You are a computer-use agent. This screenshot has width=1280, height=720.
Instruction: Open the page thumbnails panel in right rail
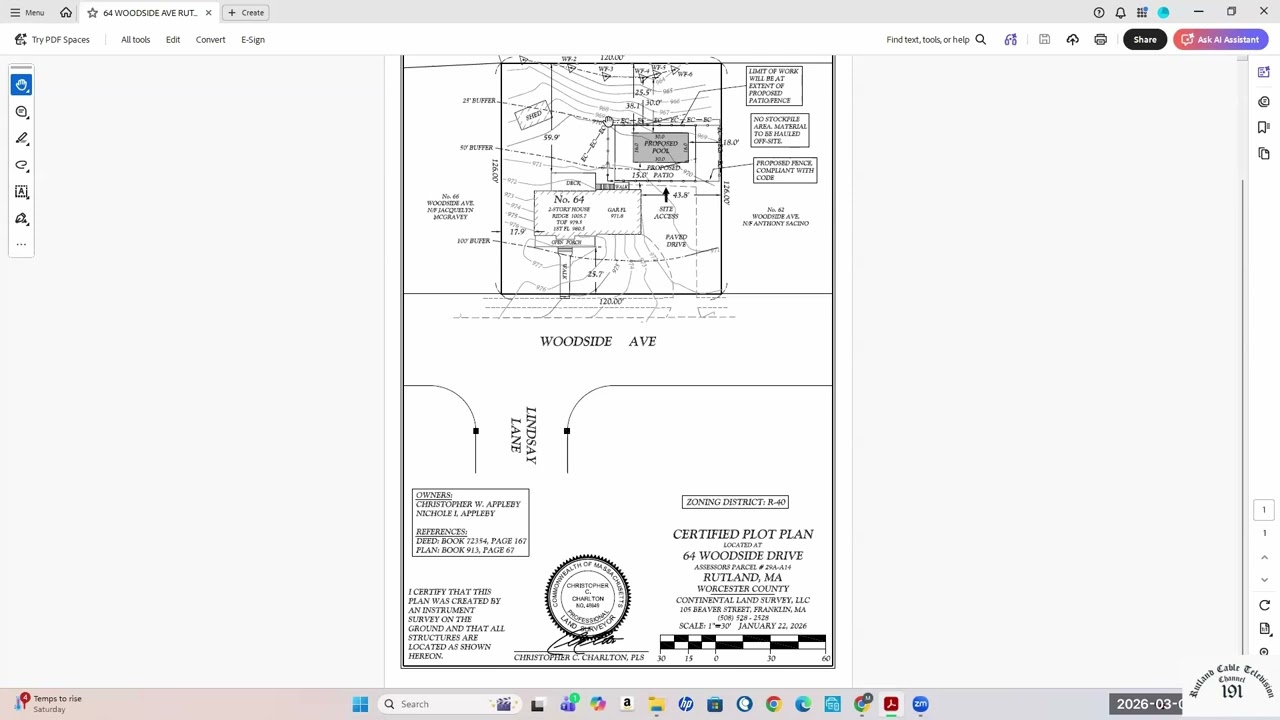(x=1264, y=154)
